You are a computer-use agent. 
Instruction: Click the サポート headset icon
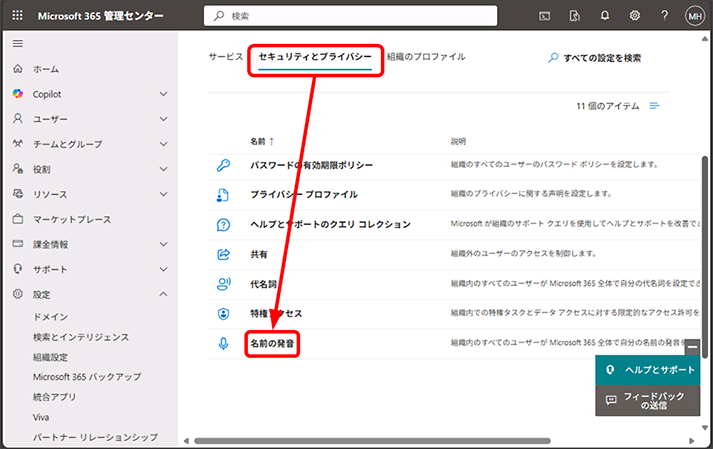(18, 269)
